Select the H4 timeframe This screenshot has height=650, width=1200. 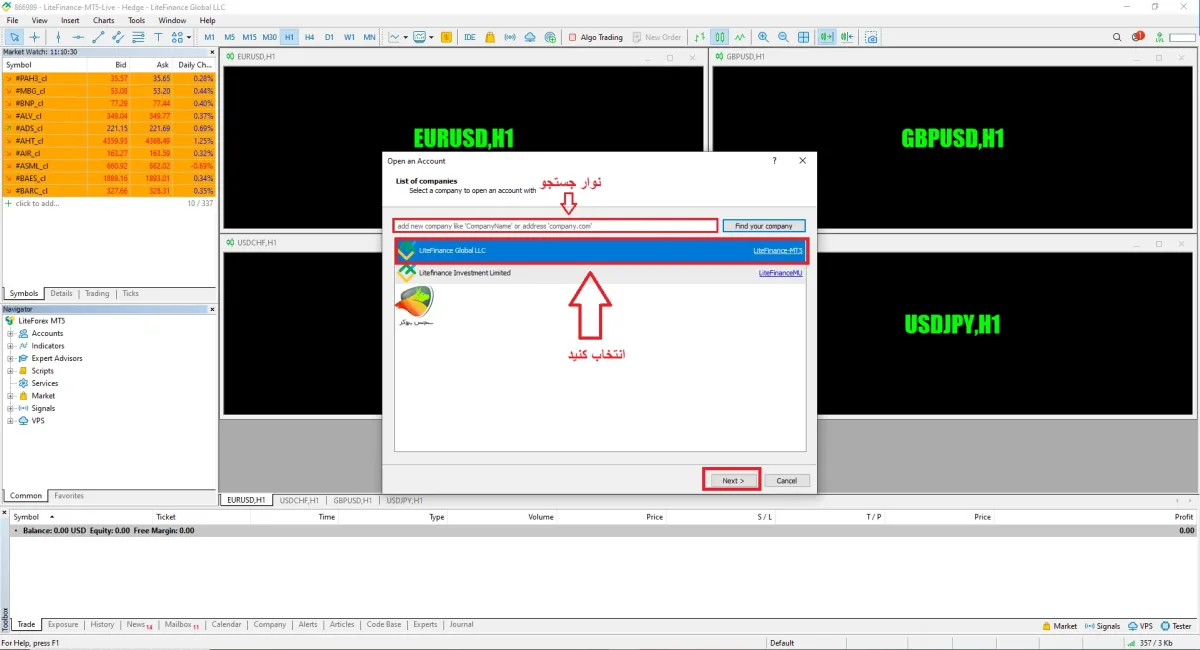(x=309, y=37)
